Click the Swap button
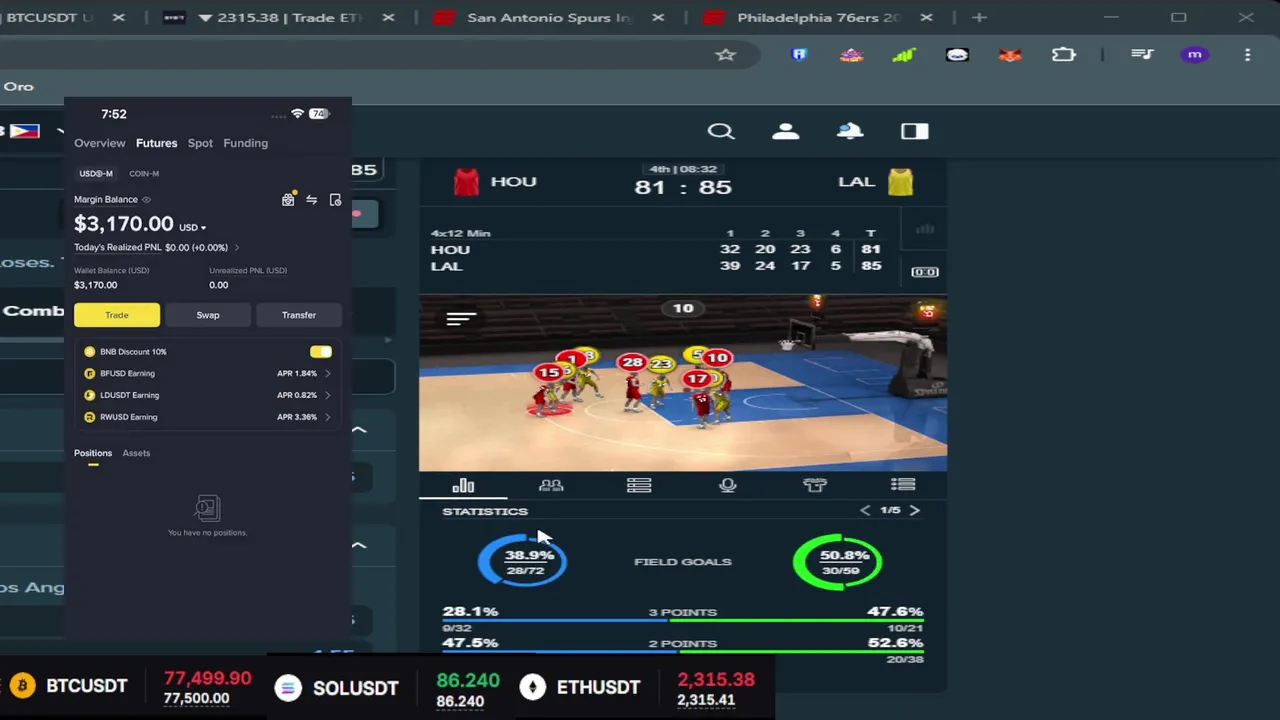 pyautogui.click(x=208, y=315)
